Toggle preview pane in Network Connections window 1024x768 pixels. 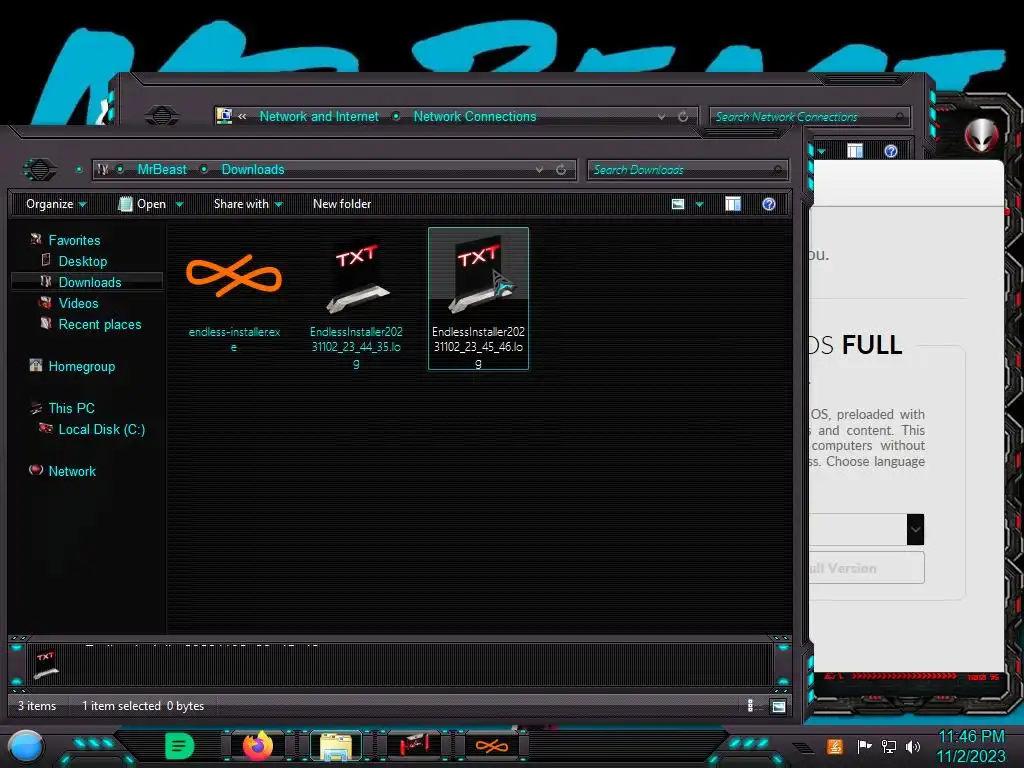click(x=855, y=151)
